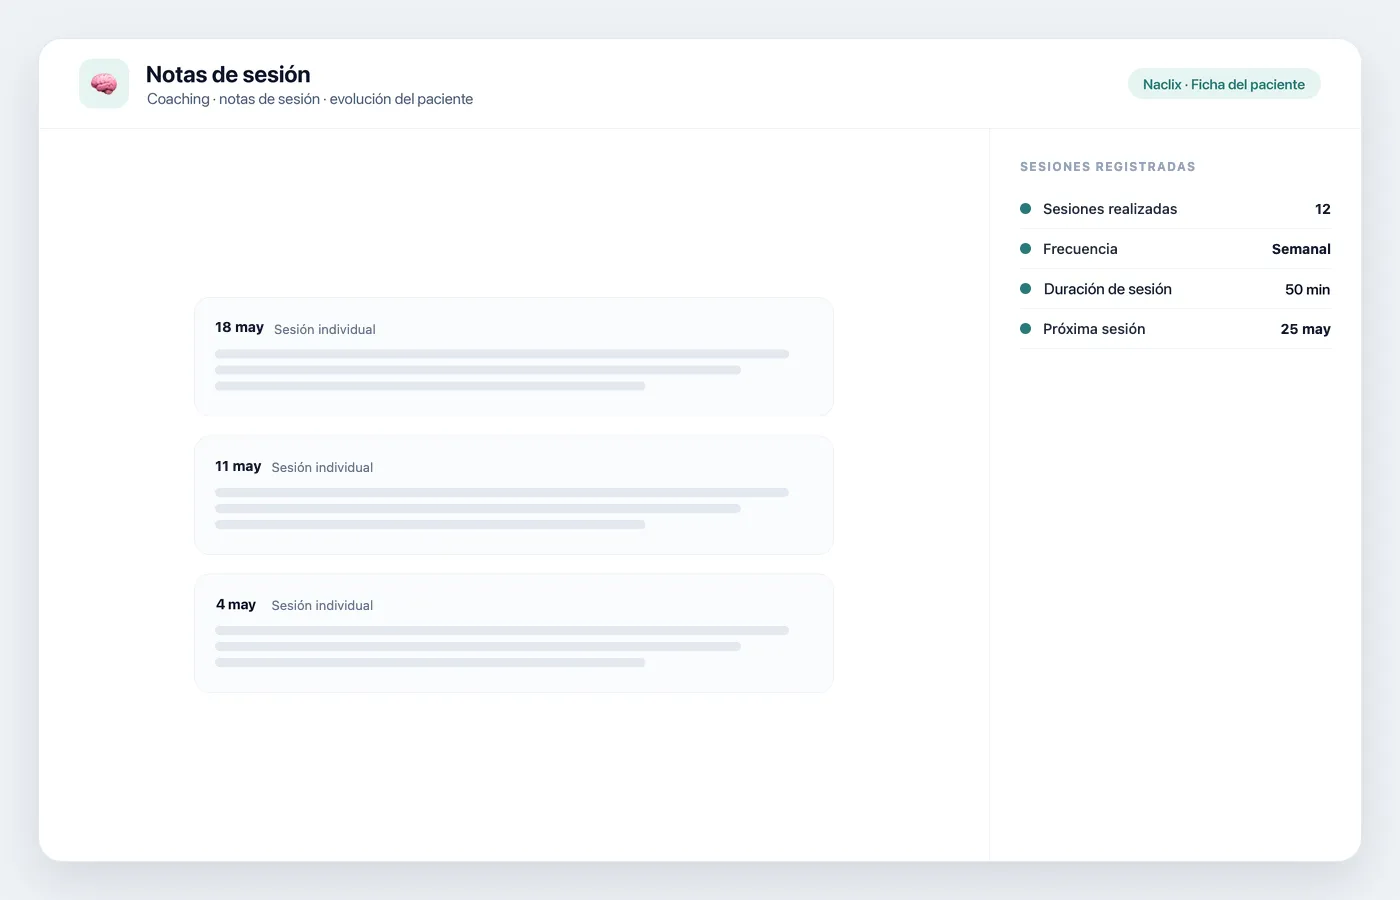1400x900 pixels.
Task: Select the 'Frecuencia' row label
Action: 1080,249
